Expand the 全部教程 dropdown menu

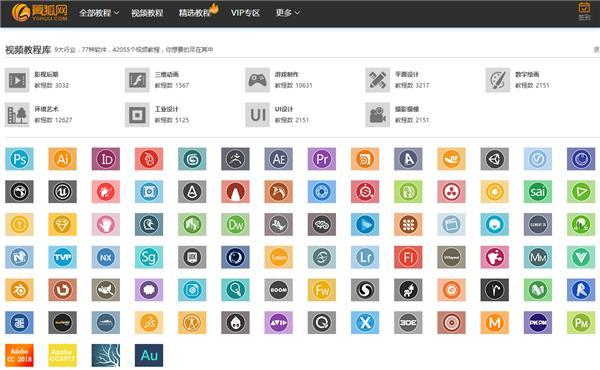(x=99, y=13)
